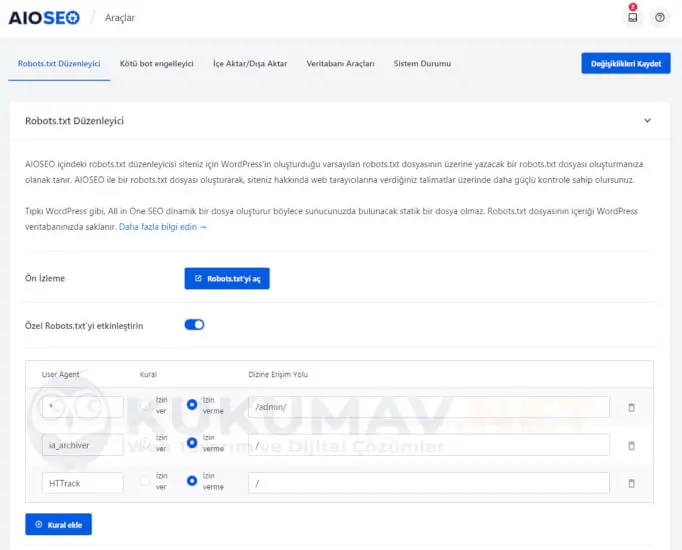Follow Daha fazla bilgi edin link

(x=163, y=227)
